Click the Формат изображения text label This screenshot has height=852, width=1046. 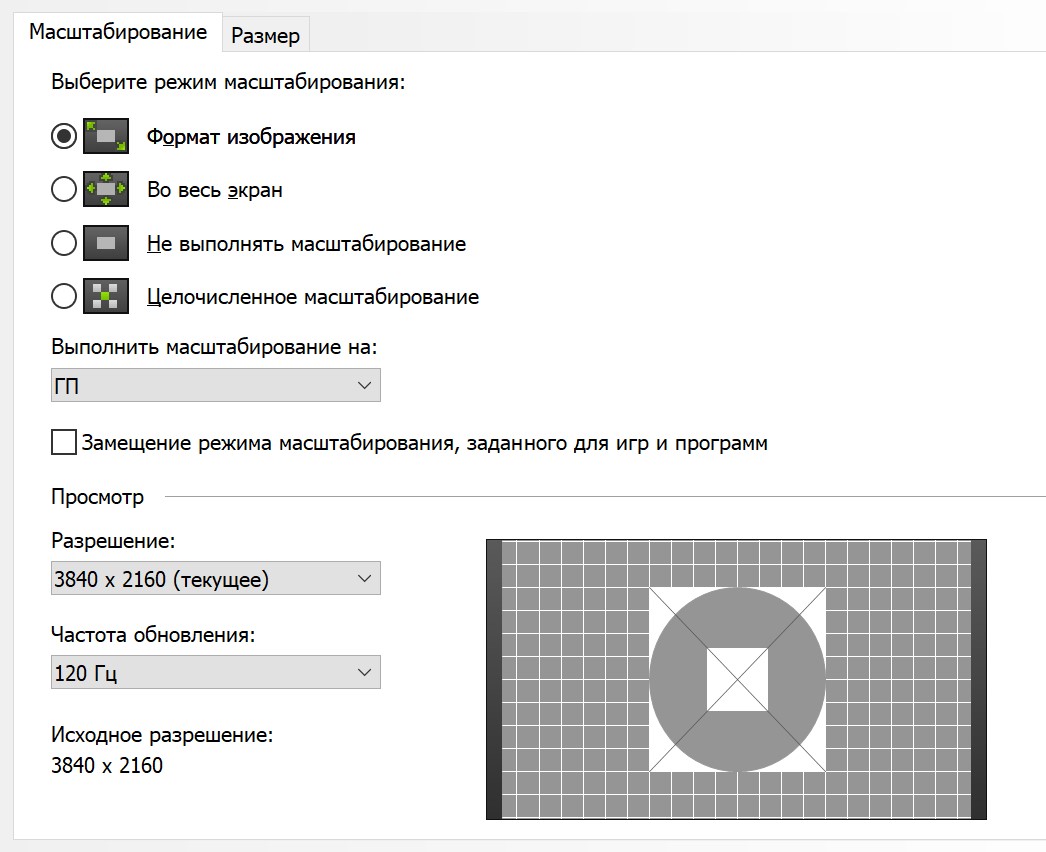[251, 137]
